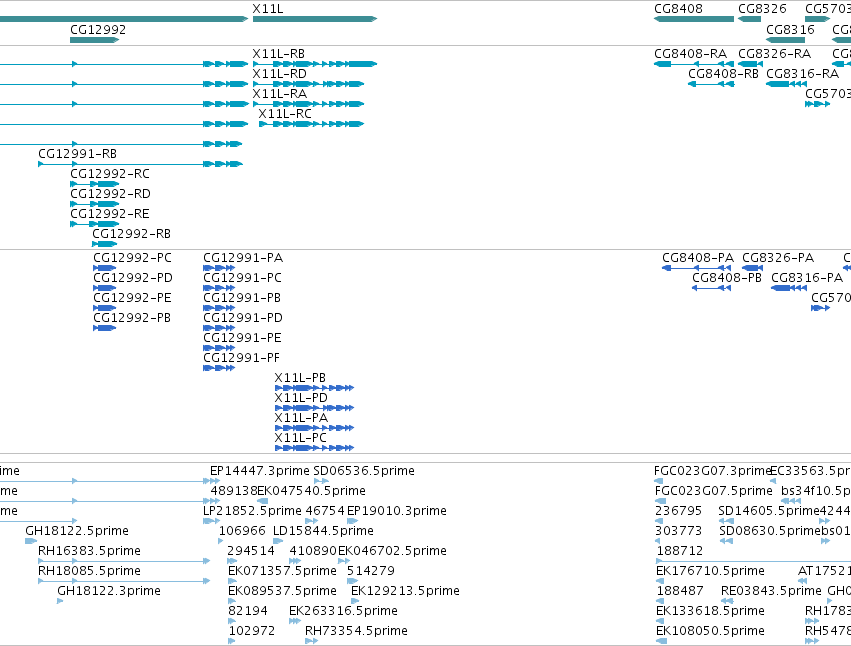Image resolution: width=851 pixels, height=646 pixels.
Task: Click the CG8316 gene label
Action: tap(790, 29)
